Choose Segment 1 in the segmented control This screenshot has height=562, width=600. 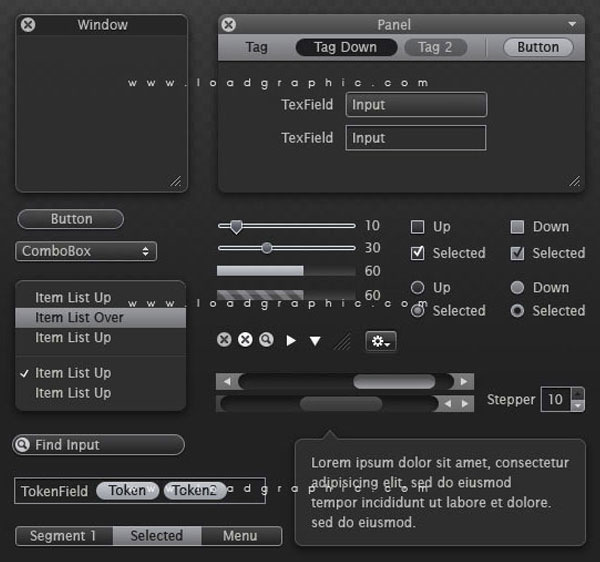(64, 536)
